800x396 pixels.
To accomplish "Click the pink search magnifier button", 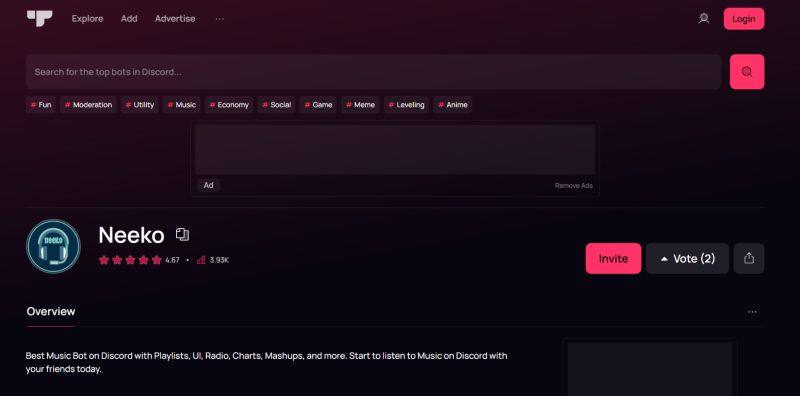I will coord(747,72).
